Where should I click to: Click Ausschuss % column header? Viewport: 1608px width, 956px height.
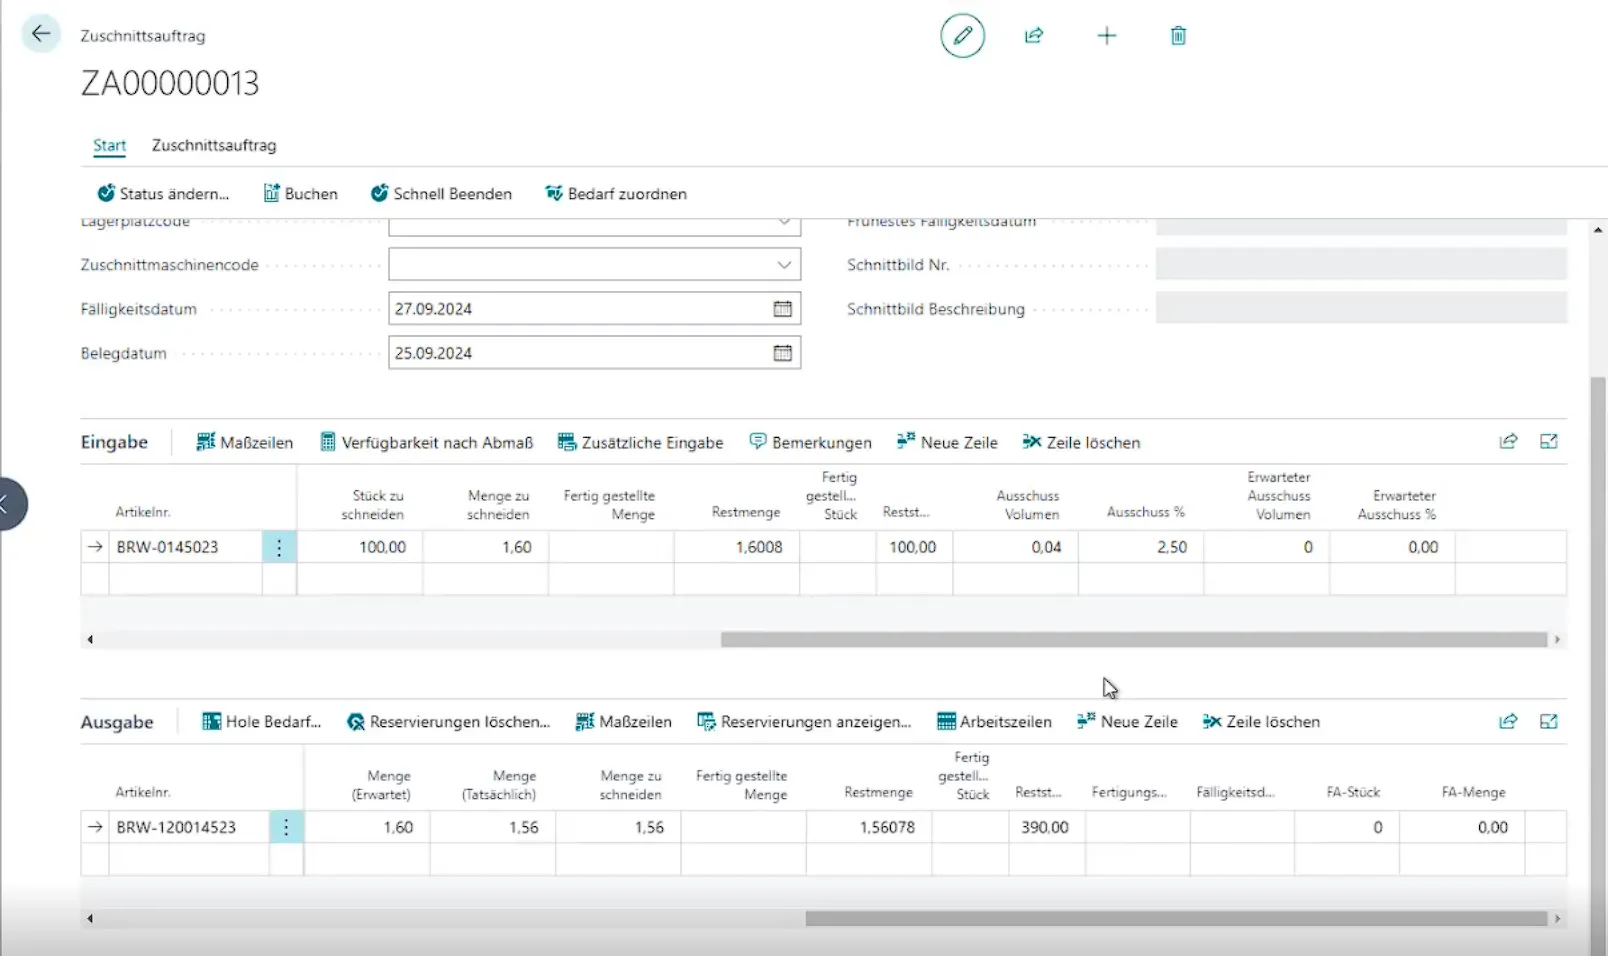[1145, 512]
